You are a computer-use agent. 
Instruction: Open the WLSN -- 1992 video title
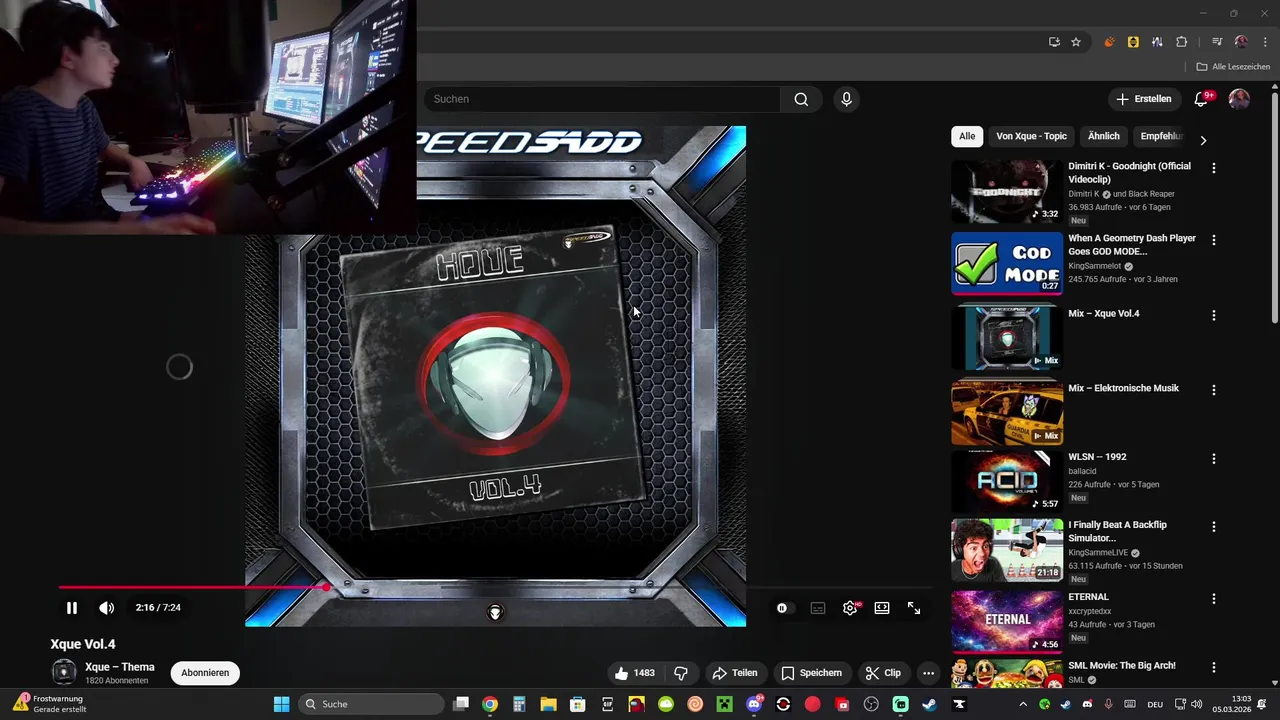(1097, 456)
